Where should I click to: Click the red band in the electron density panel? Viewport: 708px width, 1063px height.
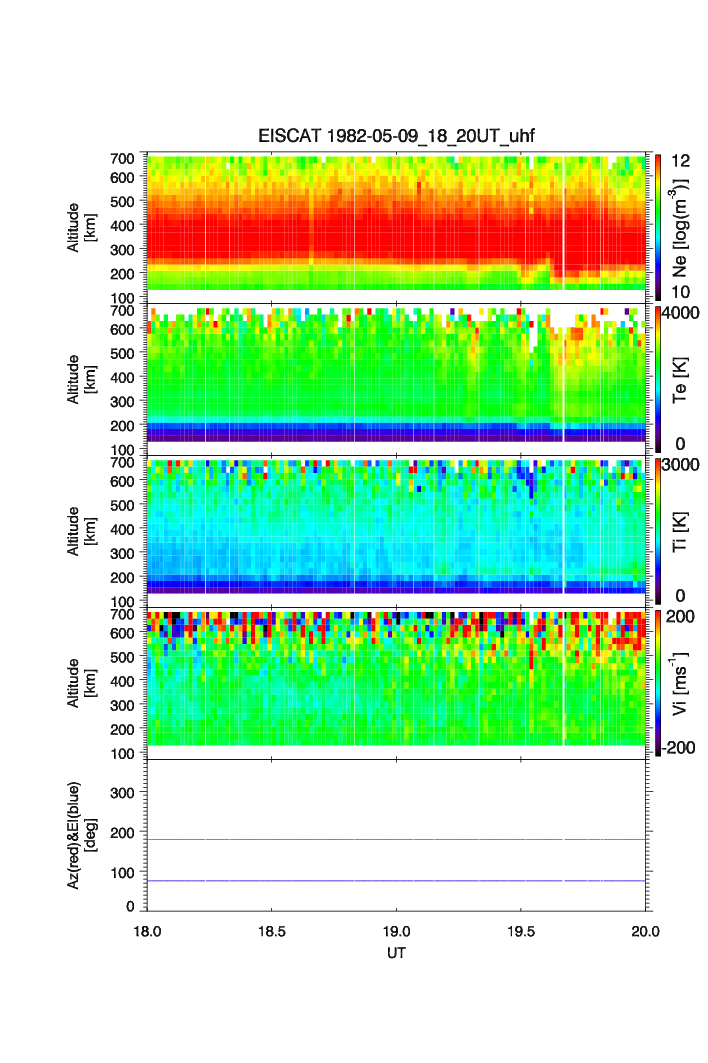click(x=396, y=240)
